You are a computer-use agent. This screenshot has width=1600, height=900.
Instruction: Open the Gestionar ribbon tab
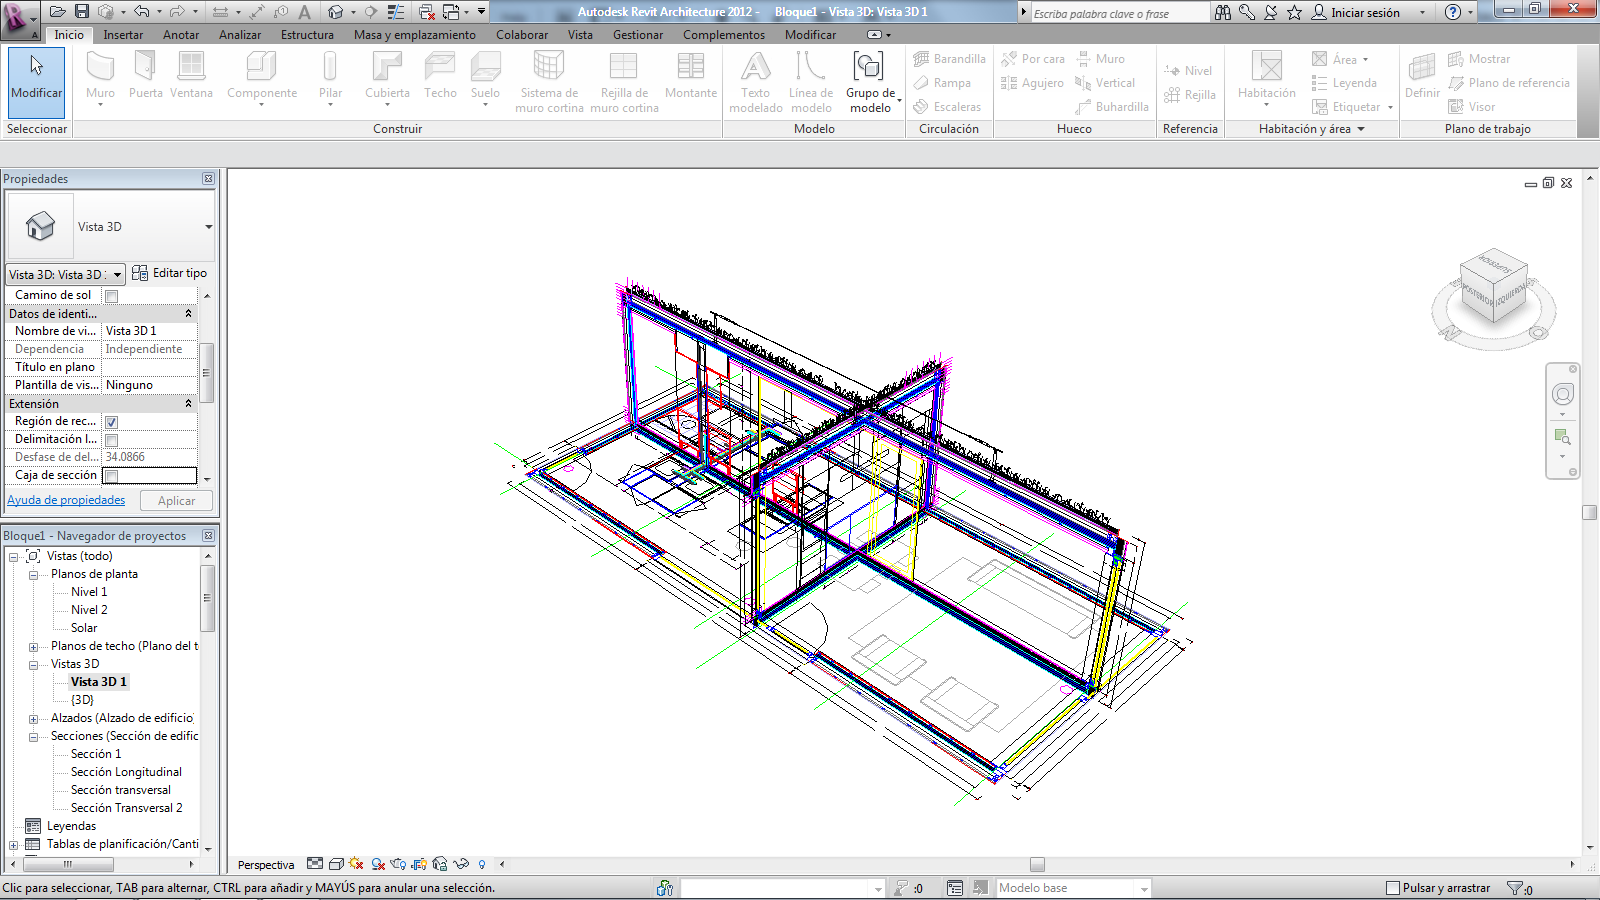click(637, 34)
